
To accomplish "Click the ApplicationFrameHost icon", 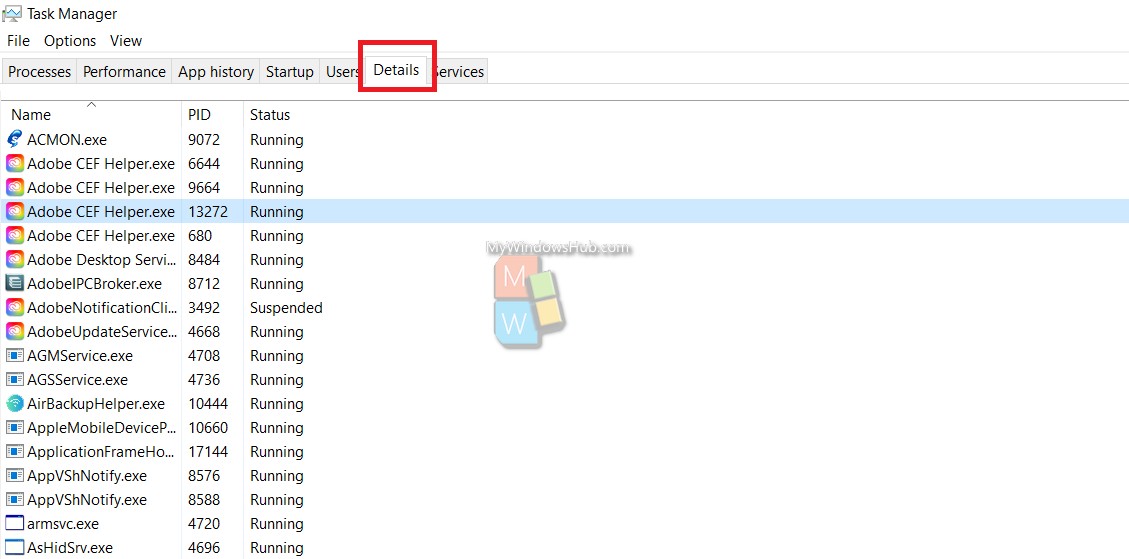I will 14,452.
